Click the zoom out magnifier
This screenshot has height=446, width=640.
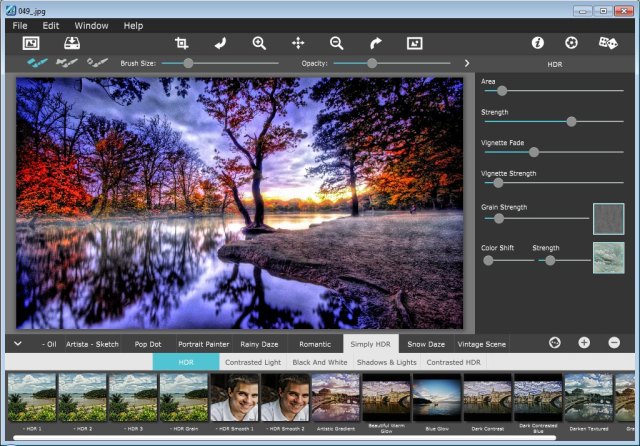pyautogui.click(x=337, y=43)
